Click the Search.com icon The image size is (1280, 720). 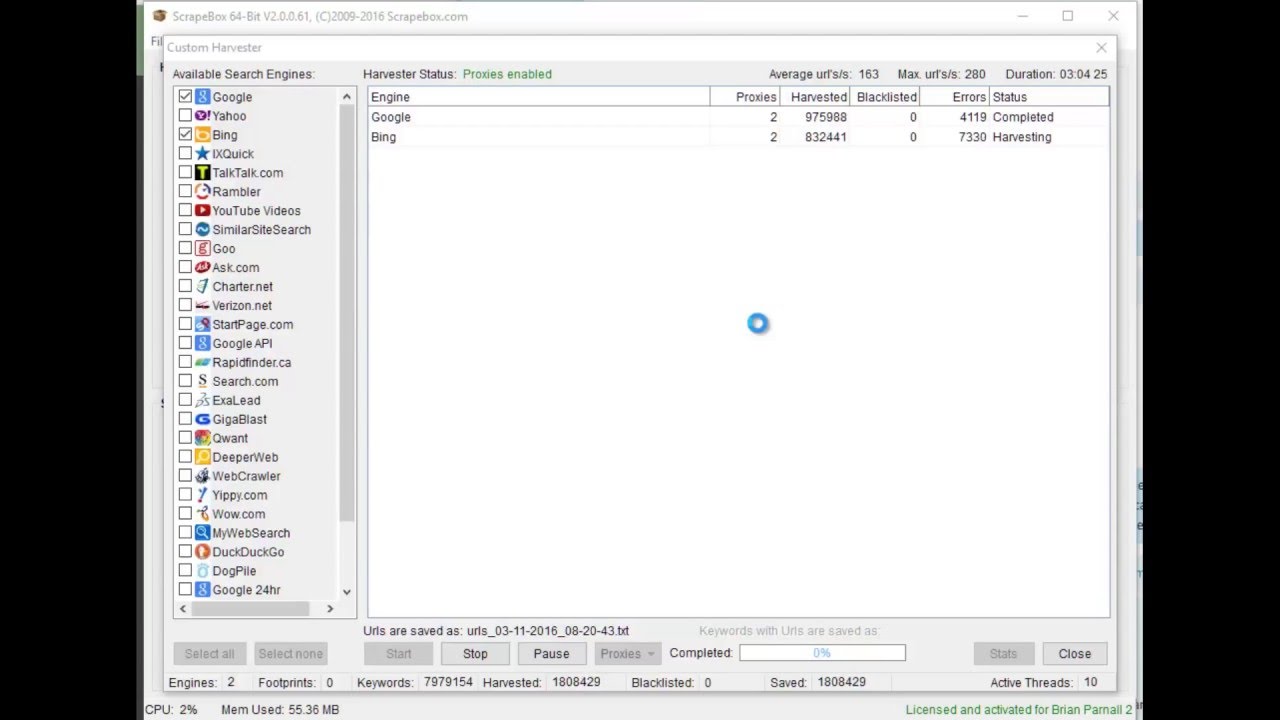pyautogui.click(x=202, y=382)
